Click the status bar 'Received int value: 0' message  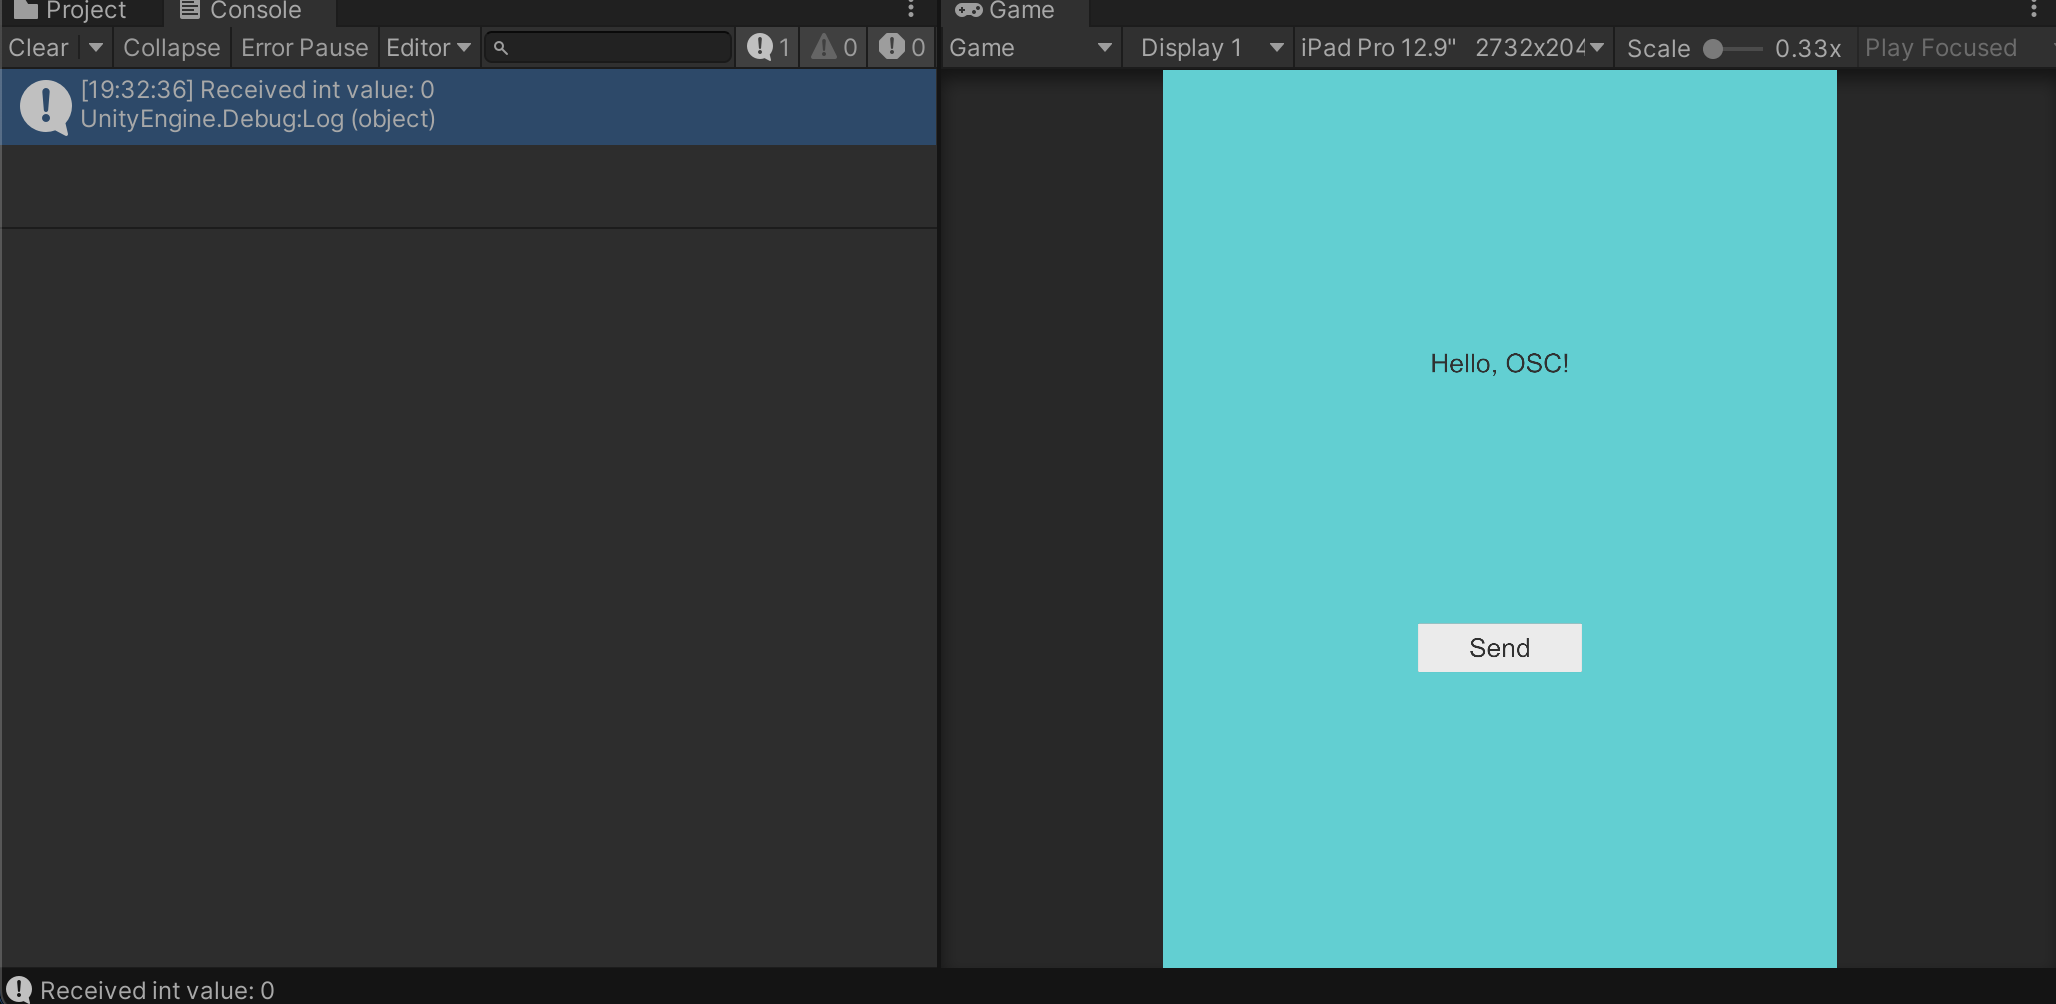coord(157,990)
